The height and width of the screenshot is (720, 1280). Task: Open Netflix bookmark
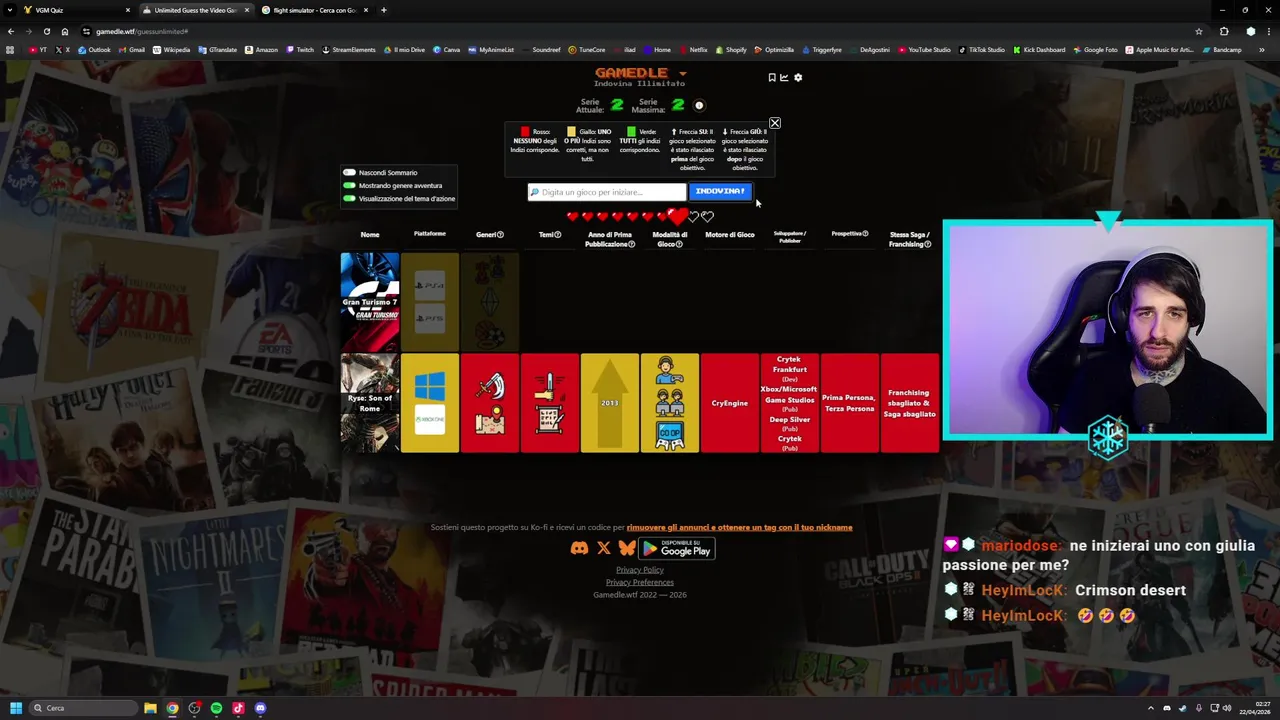tap(693, 50)
